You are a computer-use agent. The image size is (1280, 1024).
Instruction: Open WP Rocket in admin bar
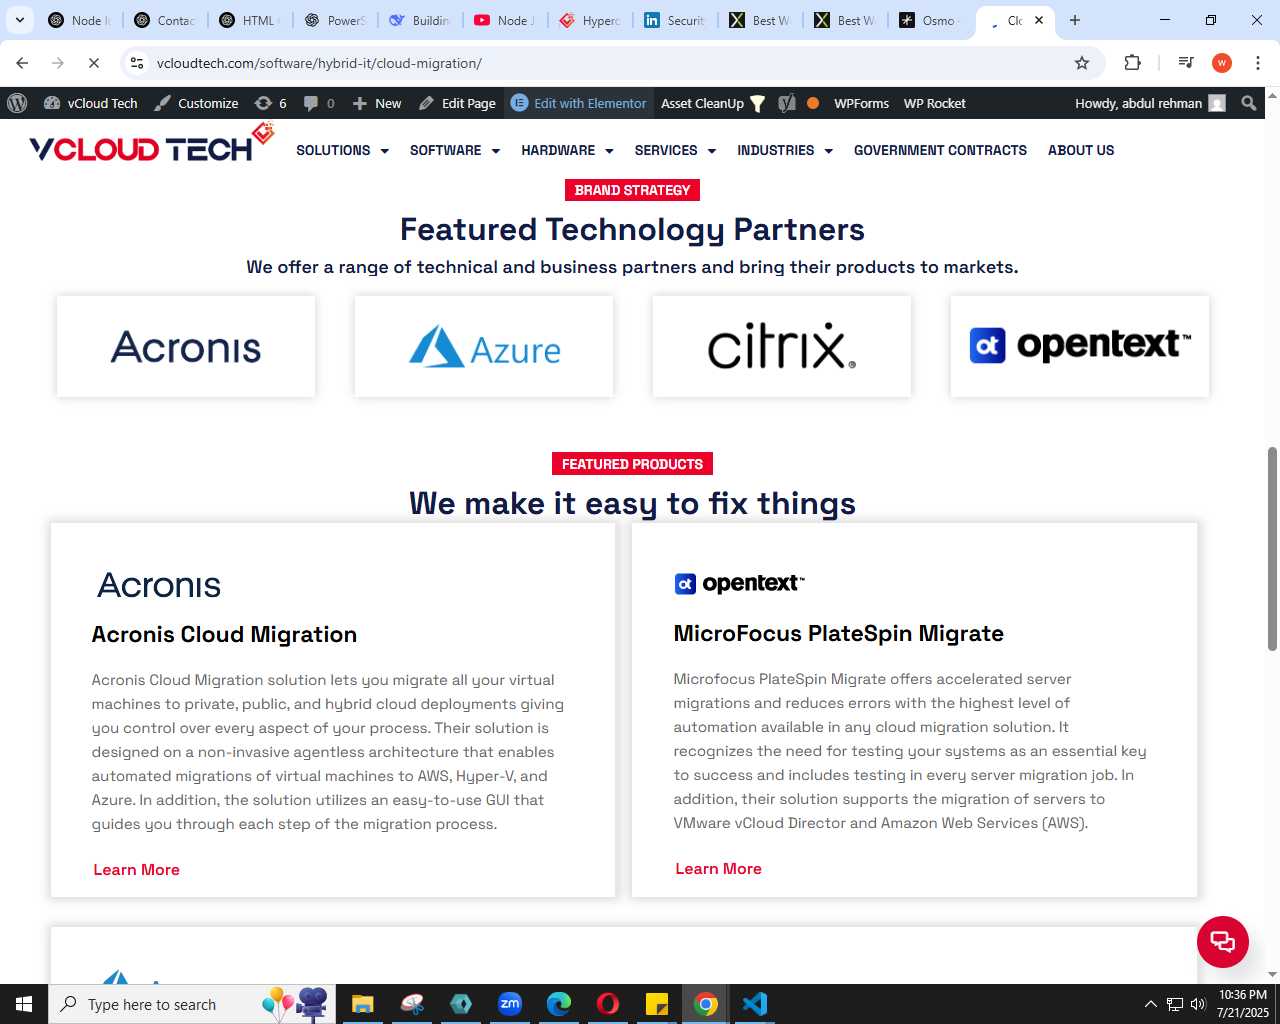(x=934, y=103)
